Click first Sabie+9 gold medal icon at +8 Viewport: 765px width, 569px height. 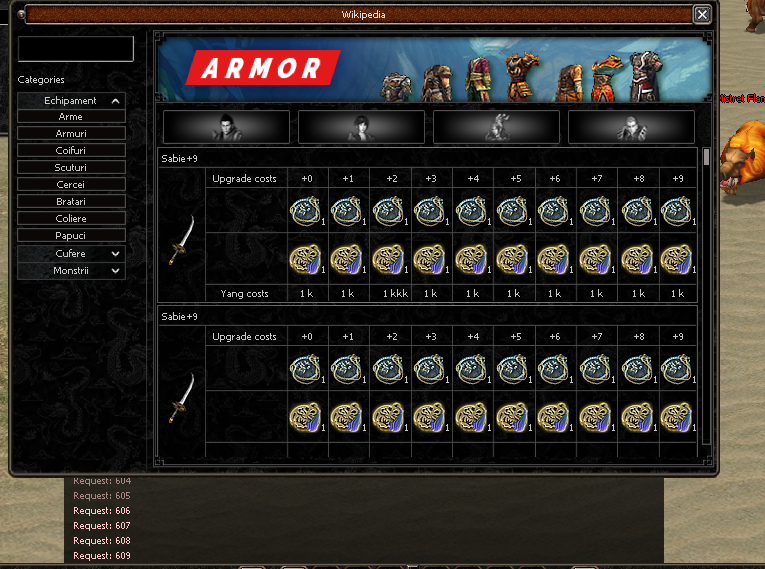[638, 259]
